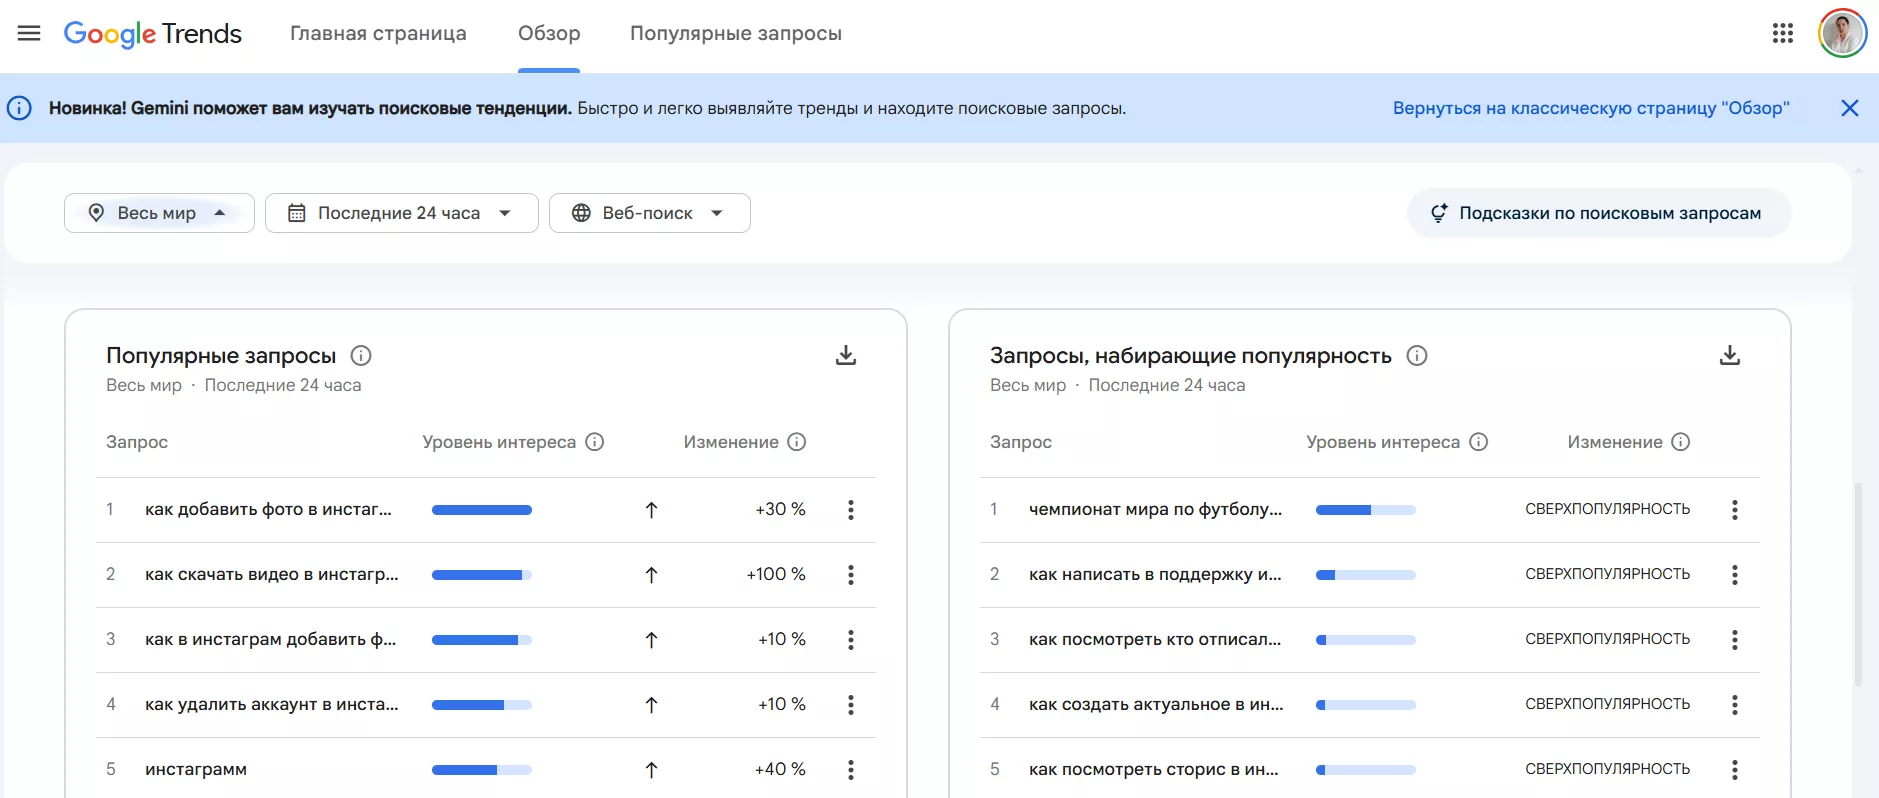
Task: Click the interest bar for 'инстаграмм'
Action: coord(482,770)
